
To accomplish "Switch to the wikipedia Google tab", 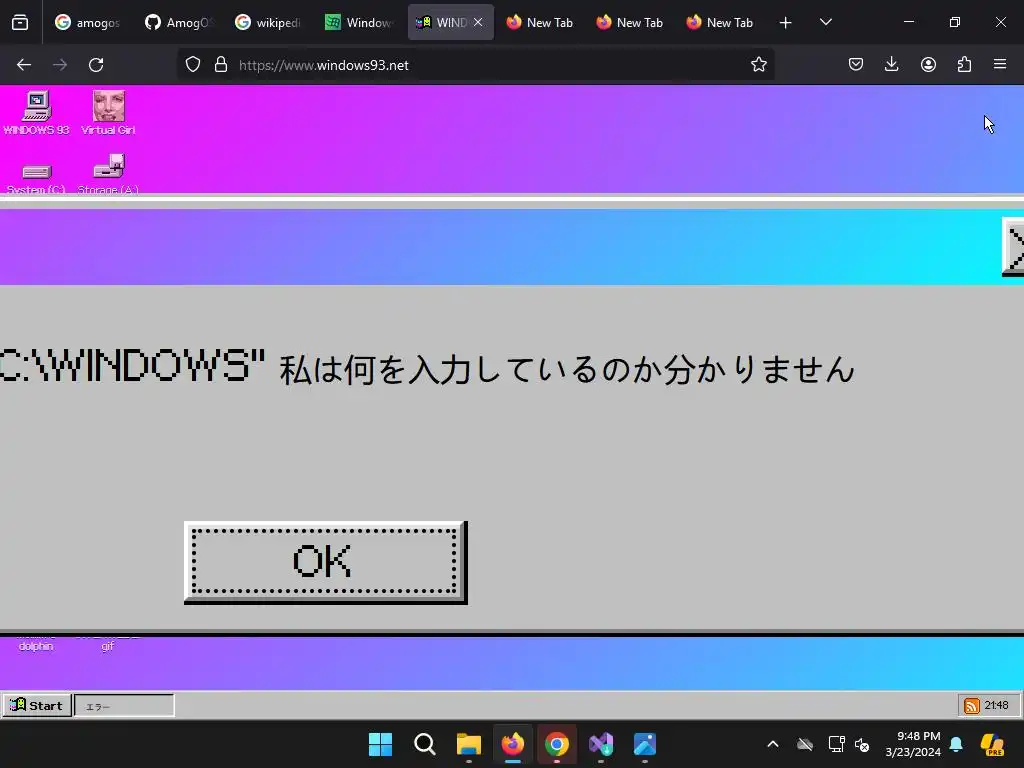I will [x=268, y=22].
